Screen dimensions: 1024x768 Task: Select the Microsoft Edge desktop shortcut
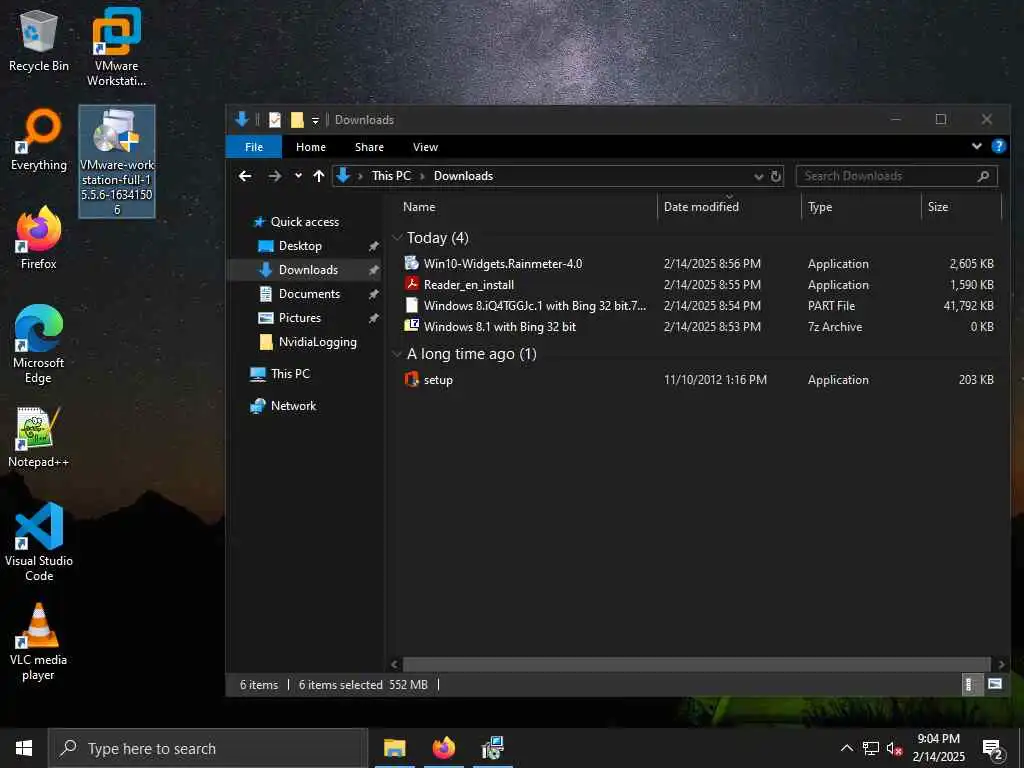tap(39, 345)
